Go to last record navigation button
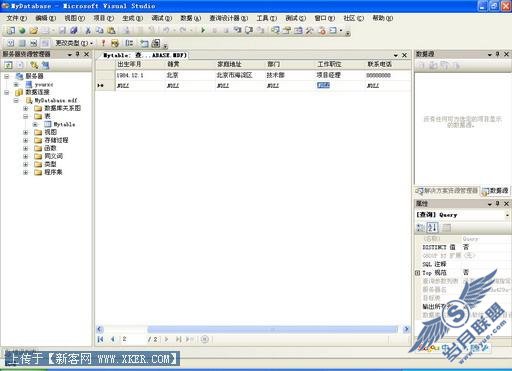512x371 pixels. pyautogui.click(x=179, y=339)
